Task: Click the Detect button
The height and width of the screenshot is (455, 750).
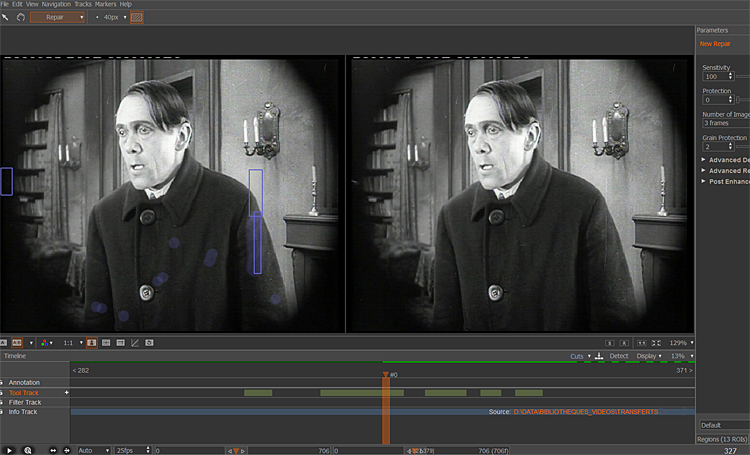Action: [618, 356]
